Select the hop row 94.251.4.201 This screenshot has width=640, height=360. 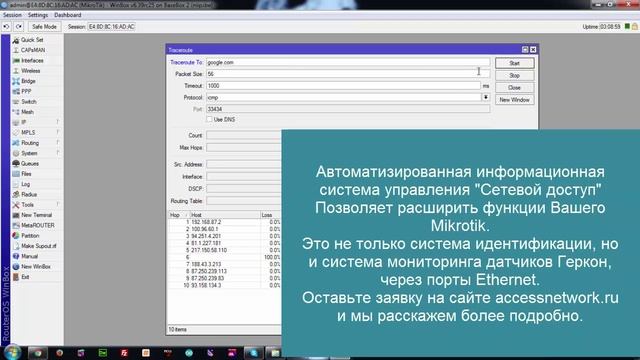[x=224, y=236]
